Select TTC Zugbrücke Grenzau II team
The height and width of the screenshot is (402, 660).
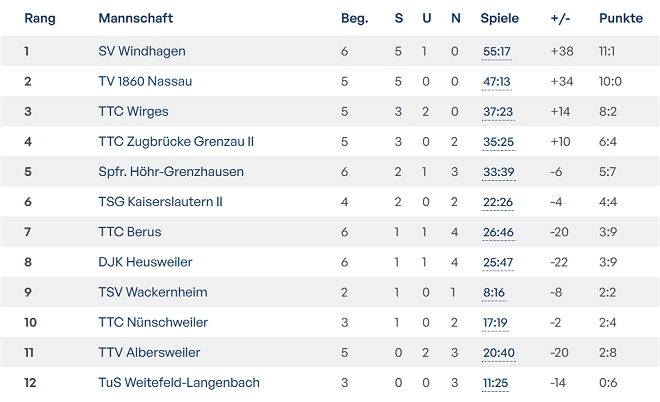[x=176, y=142]
